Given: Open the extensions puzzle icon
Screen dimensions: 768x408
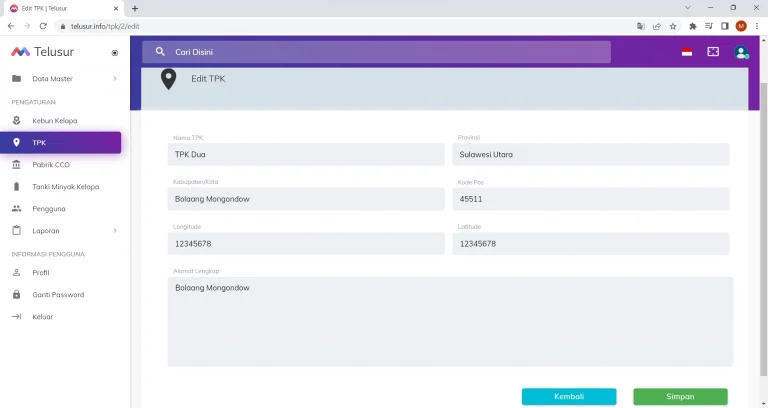Looking at the screenshot, I should point(693,26).
